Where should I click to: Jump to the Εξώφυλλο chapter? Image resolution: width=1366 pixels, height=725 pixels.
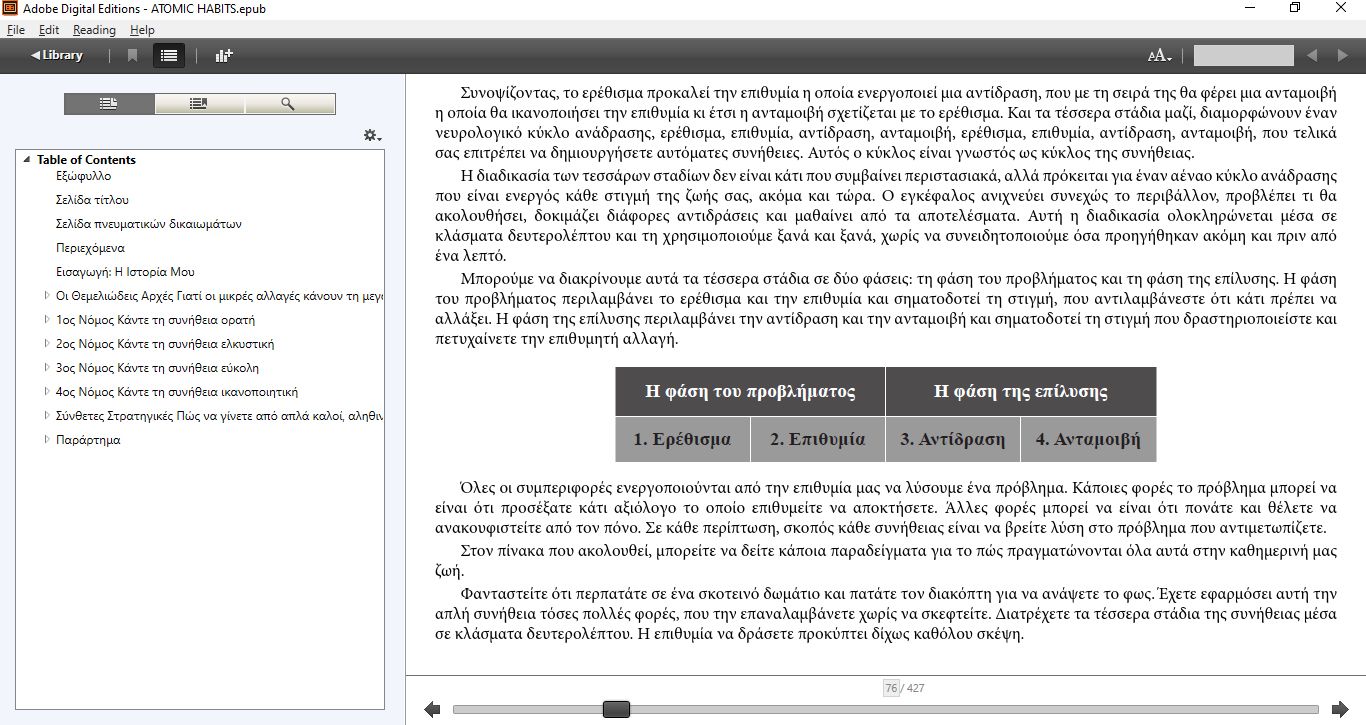(x=83, y=176)
